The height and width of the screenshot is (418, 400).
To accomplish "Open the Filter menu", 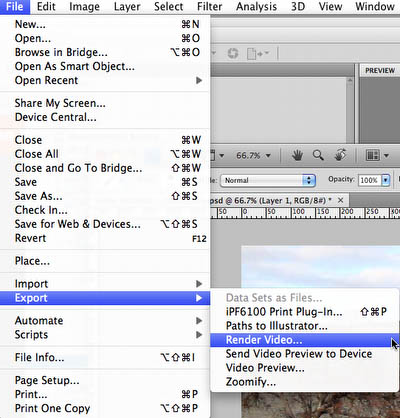I will click(x=209, y=7).
